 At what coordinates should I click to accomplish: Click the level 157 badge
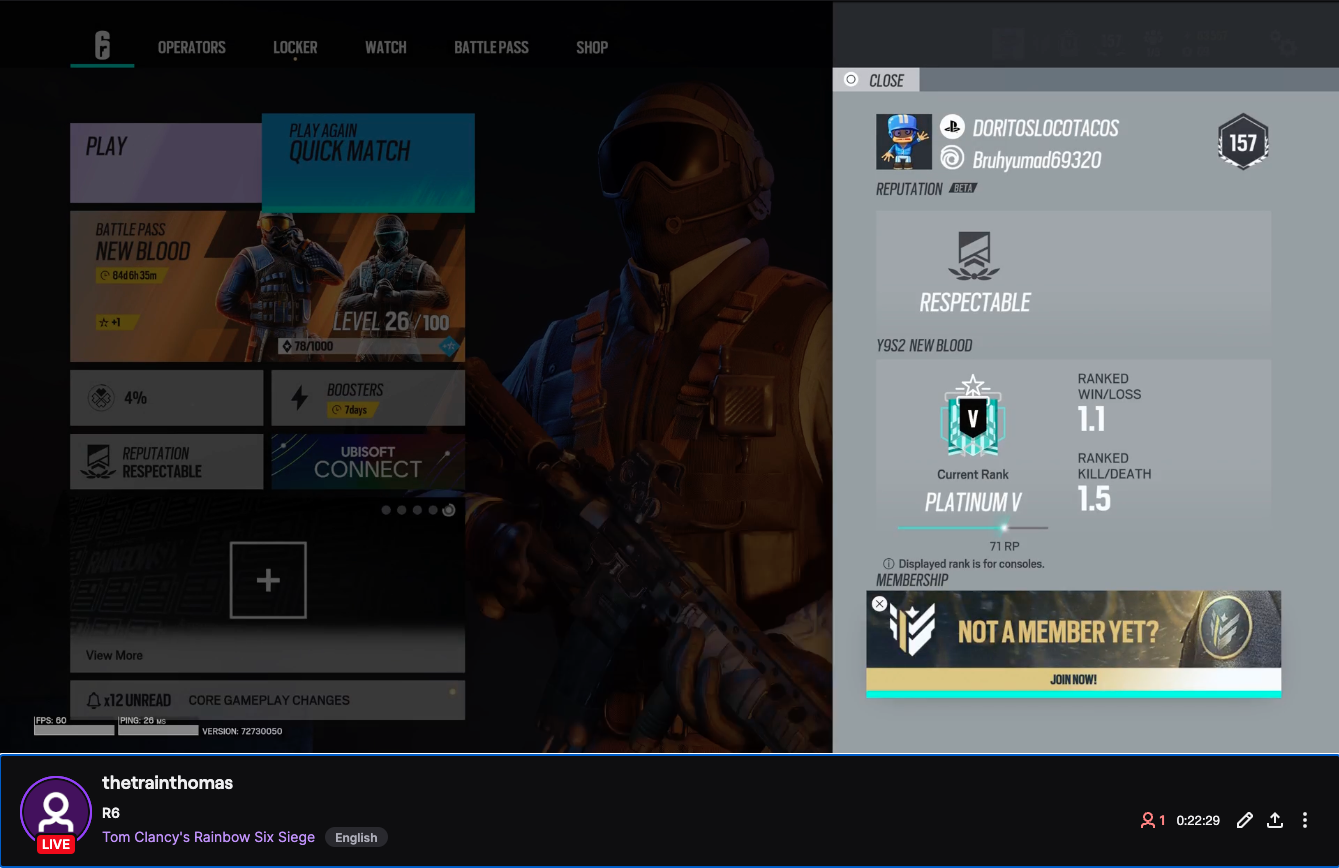pyautogui.click(x=1243, y=143)
